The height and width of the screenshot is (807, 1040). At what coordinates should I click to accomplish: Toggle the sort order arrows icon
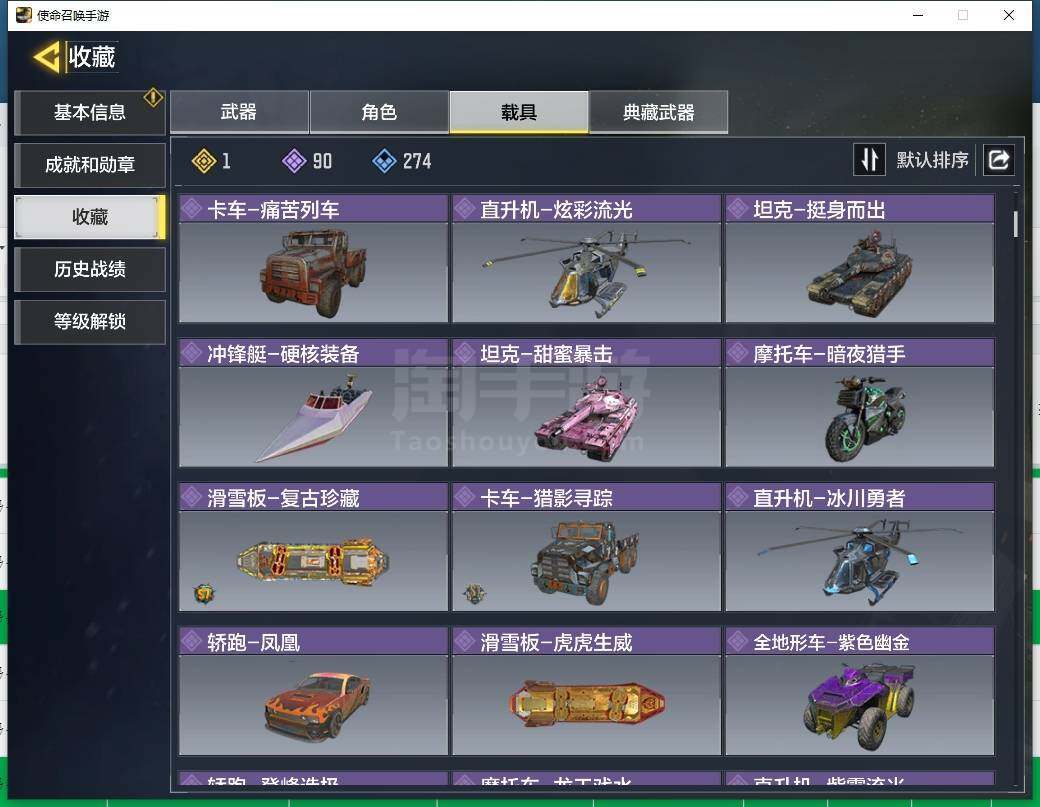[869, 160]
